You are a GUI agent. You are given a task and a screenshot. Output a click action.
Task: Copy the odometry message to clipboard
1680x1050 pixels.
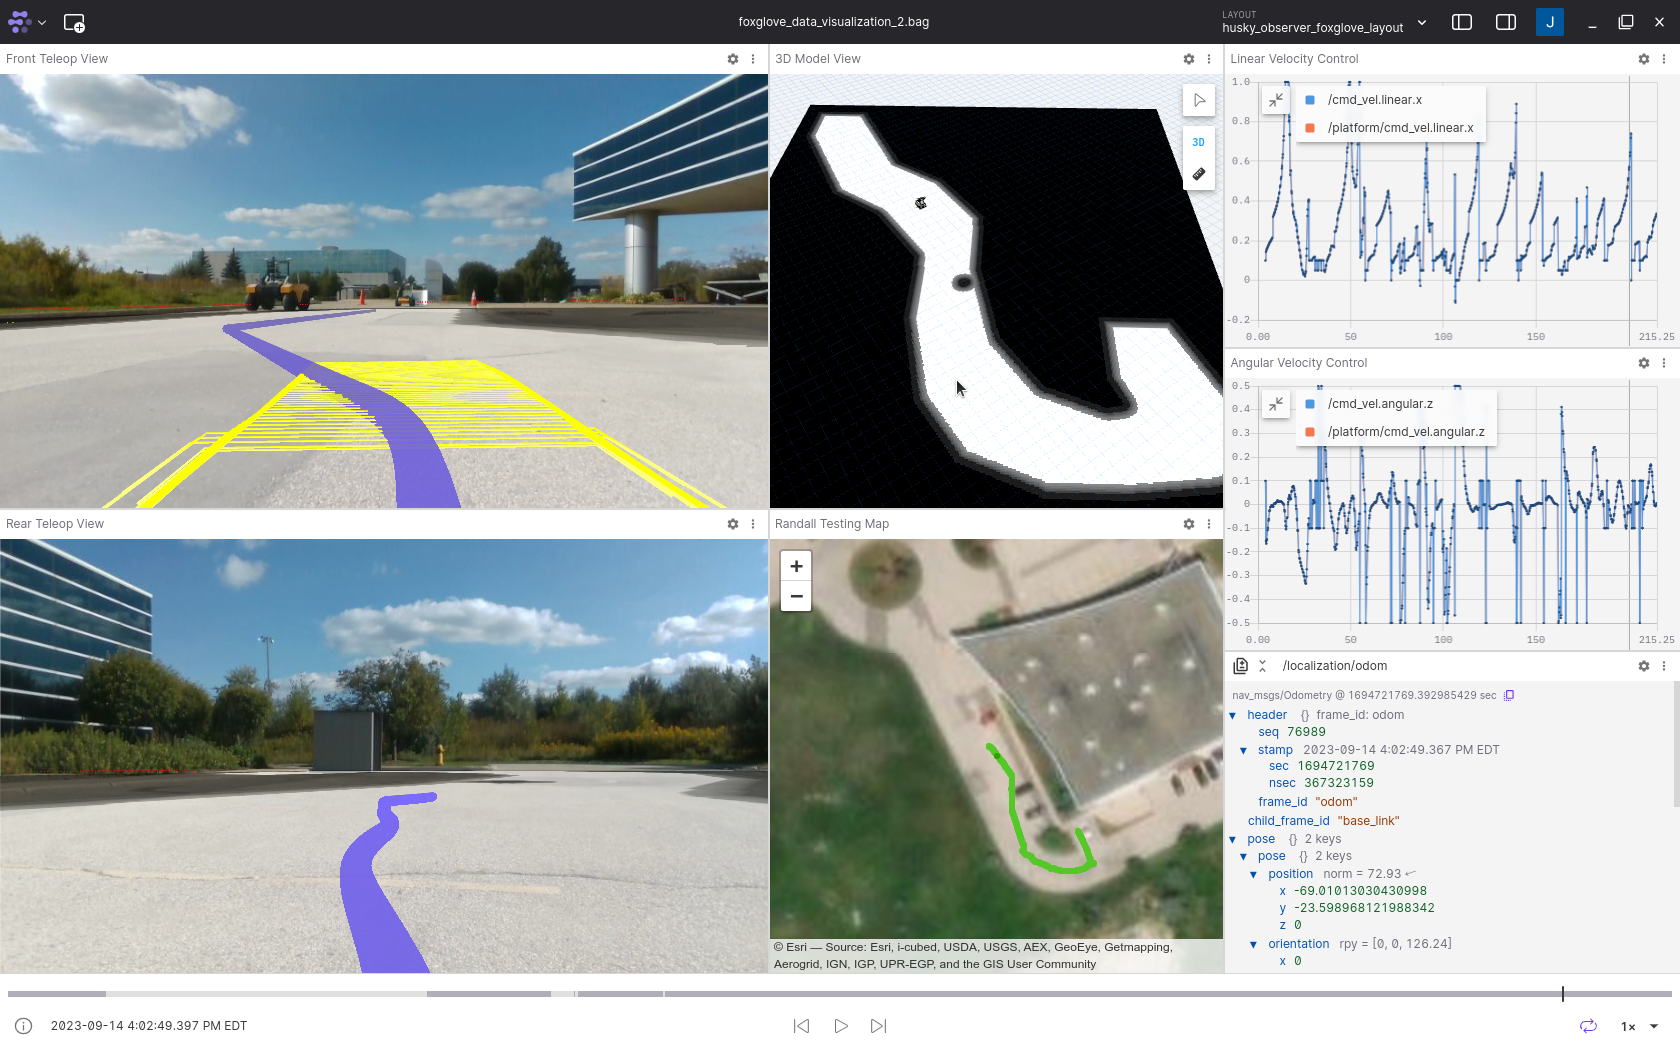1509,695
